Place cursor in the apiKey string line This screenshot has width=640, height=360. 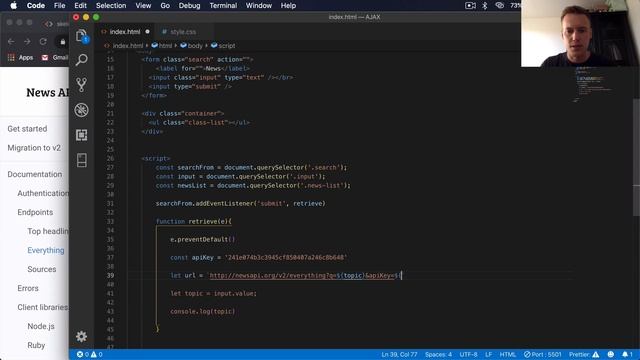pyautogui.click(x=258, y=258)
